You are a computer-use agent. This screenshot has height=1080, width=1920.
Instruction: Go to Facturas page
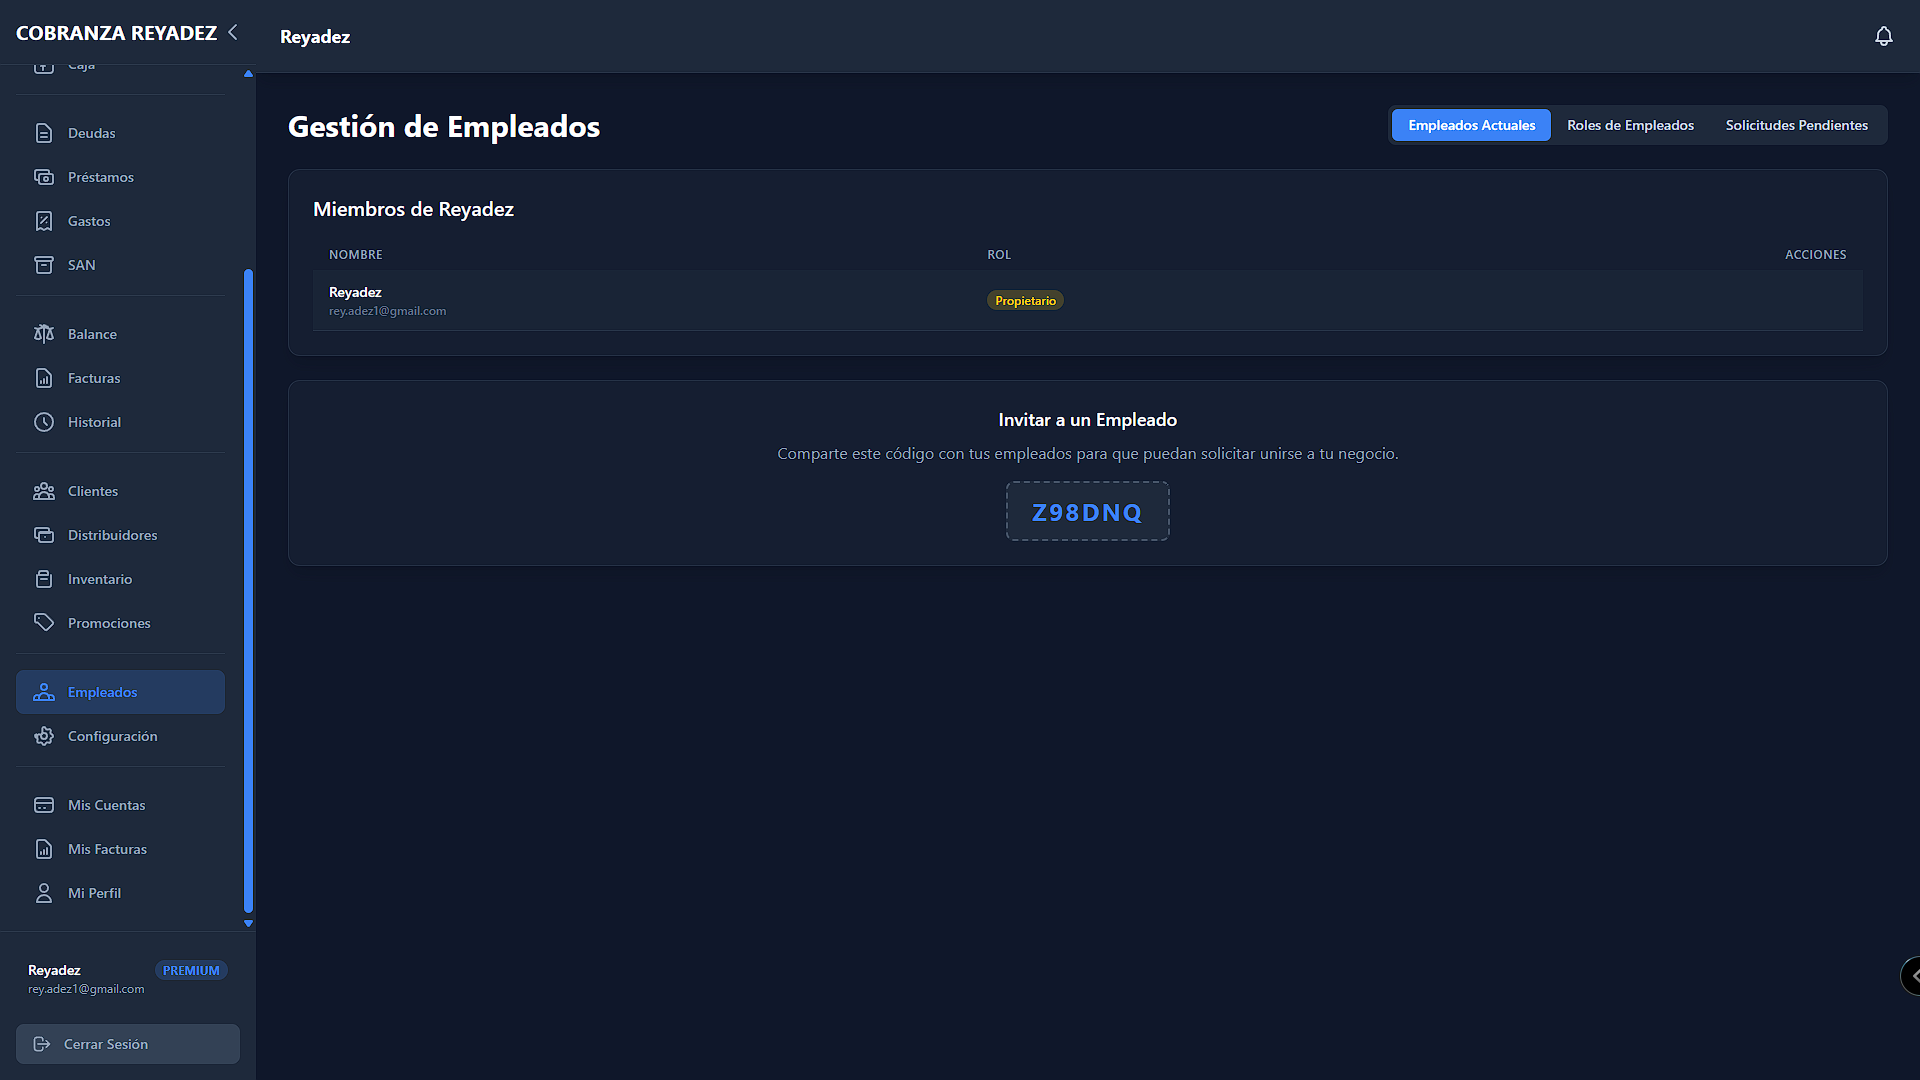120,378
